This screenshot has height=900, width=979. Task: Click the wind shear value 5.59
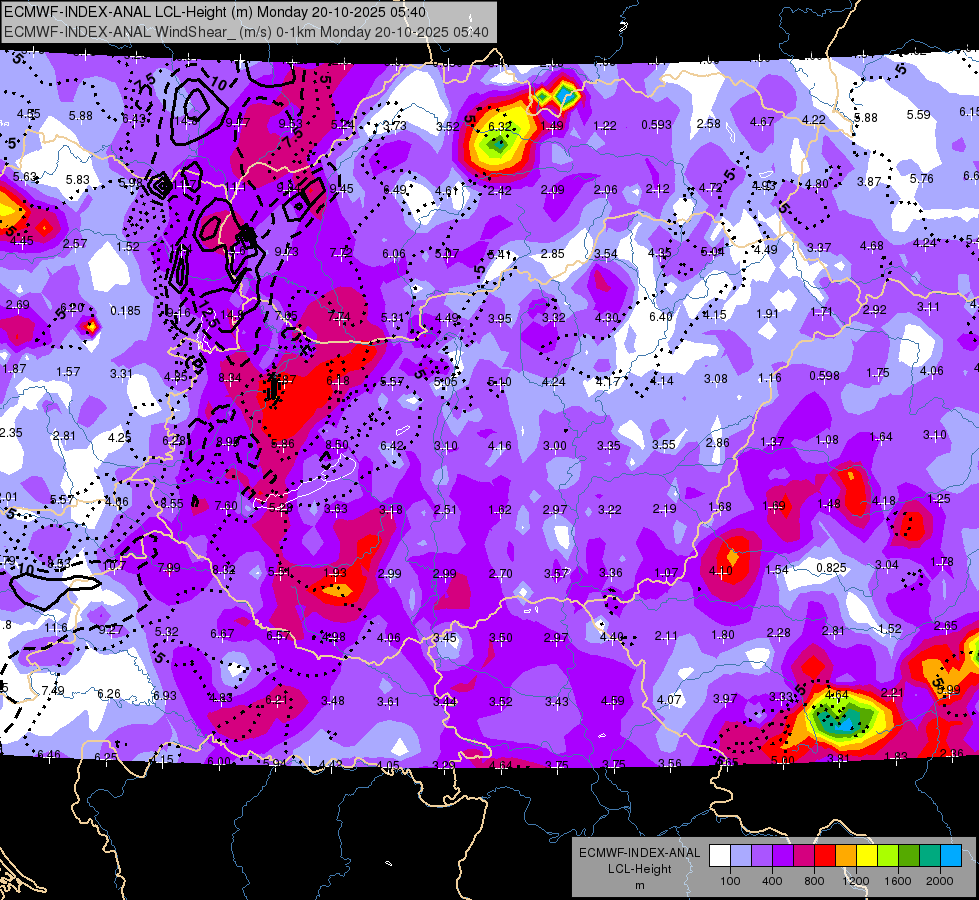tap(918, 114)
